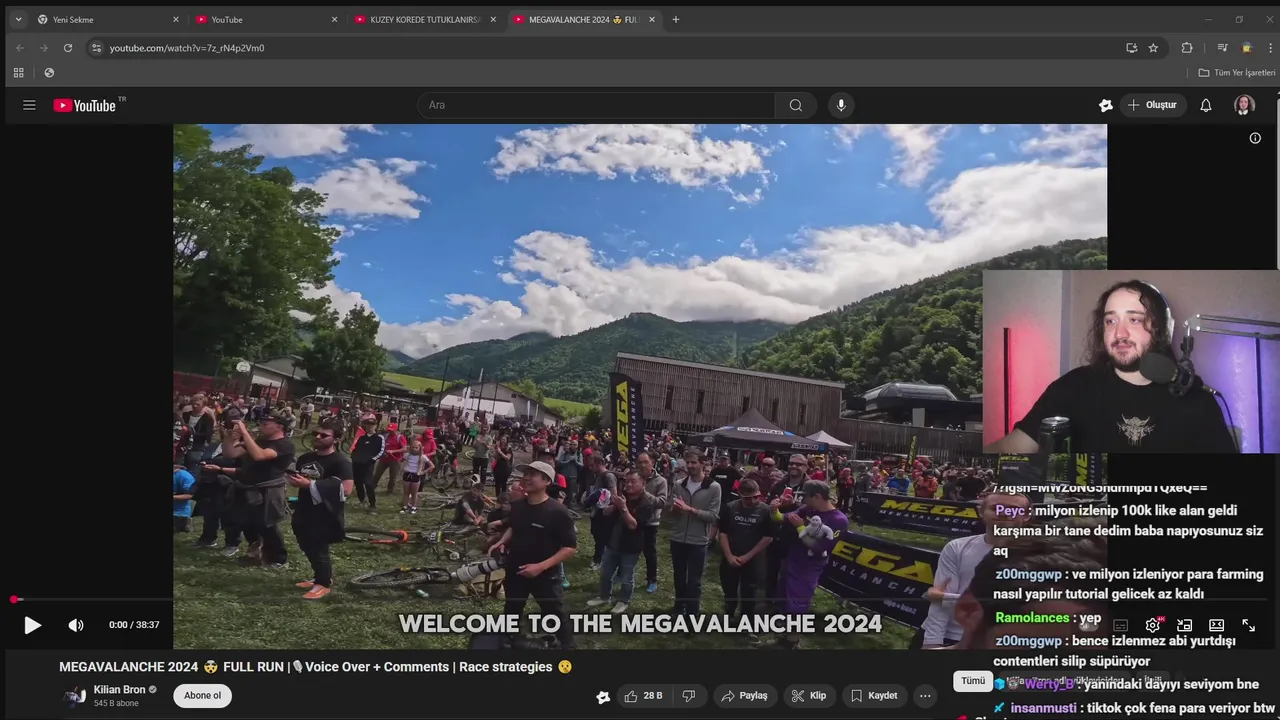The height and width of the screenshot is (720, 1280).
Task: Close the Yeni Sekme tab
Action: [x=176, y=19]
